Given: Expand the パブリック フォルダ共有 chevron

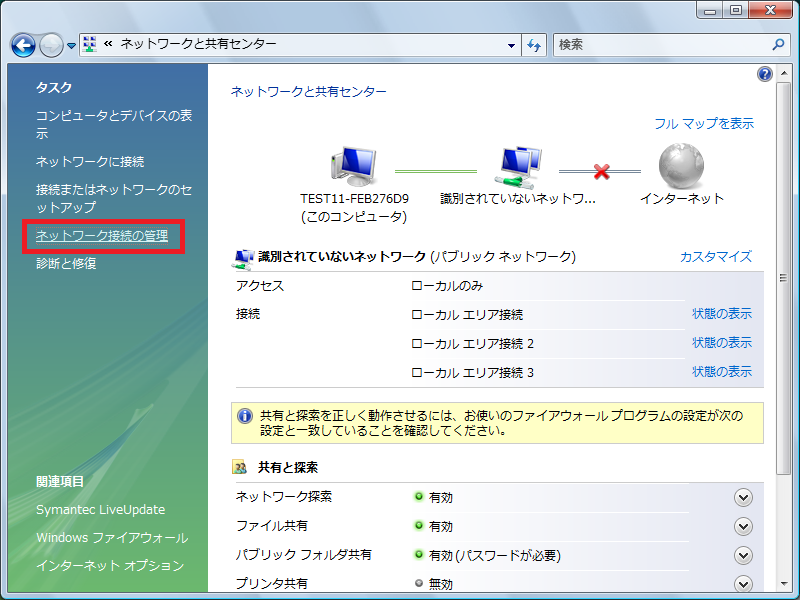Looking at the screenshot, I should click(742, 556).
